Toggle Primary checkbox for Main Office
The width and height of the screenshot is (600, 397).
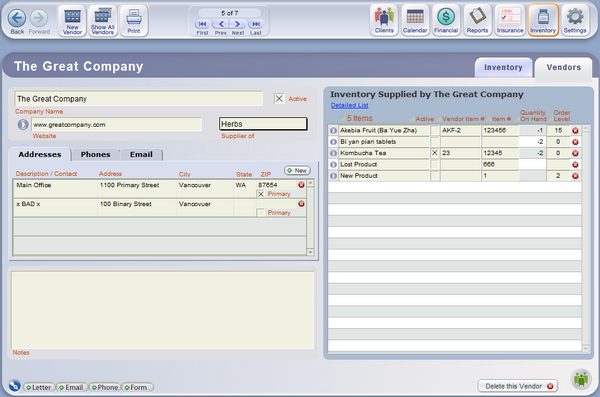point(261,194)
